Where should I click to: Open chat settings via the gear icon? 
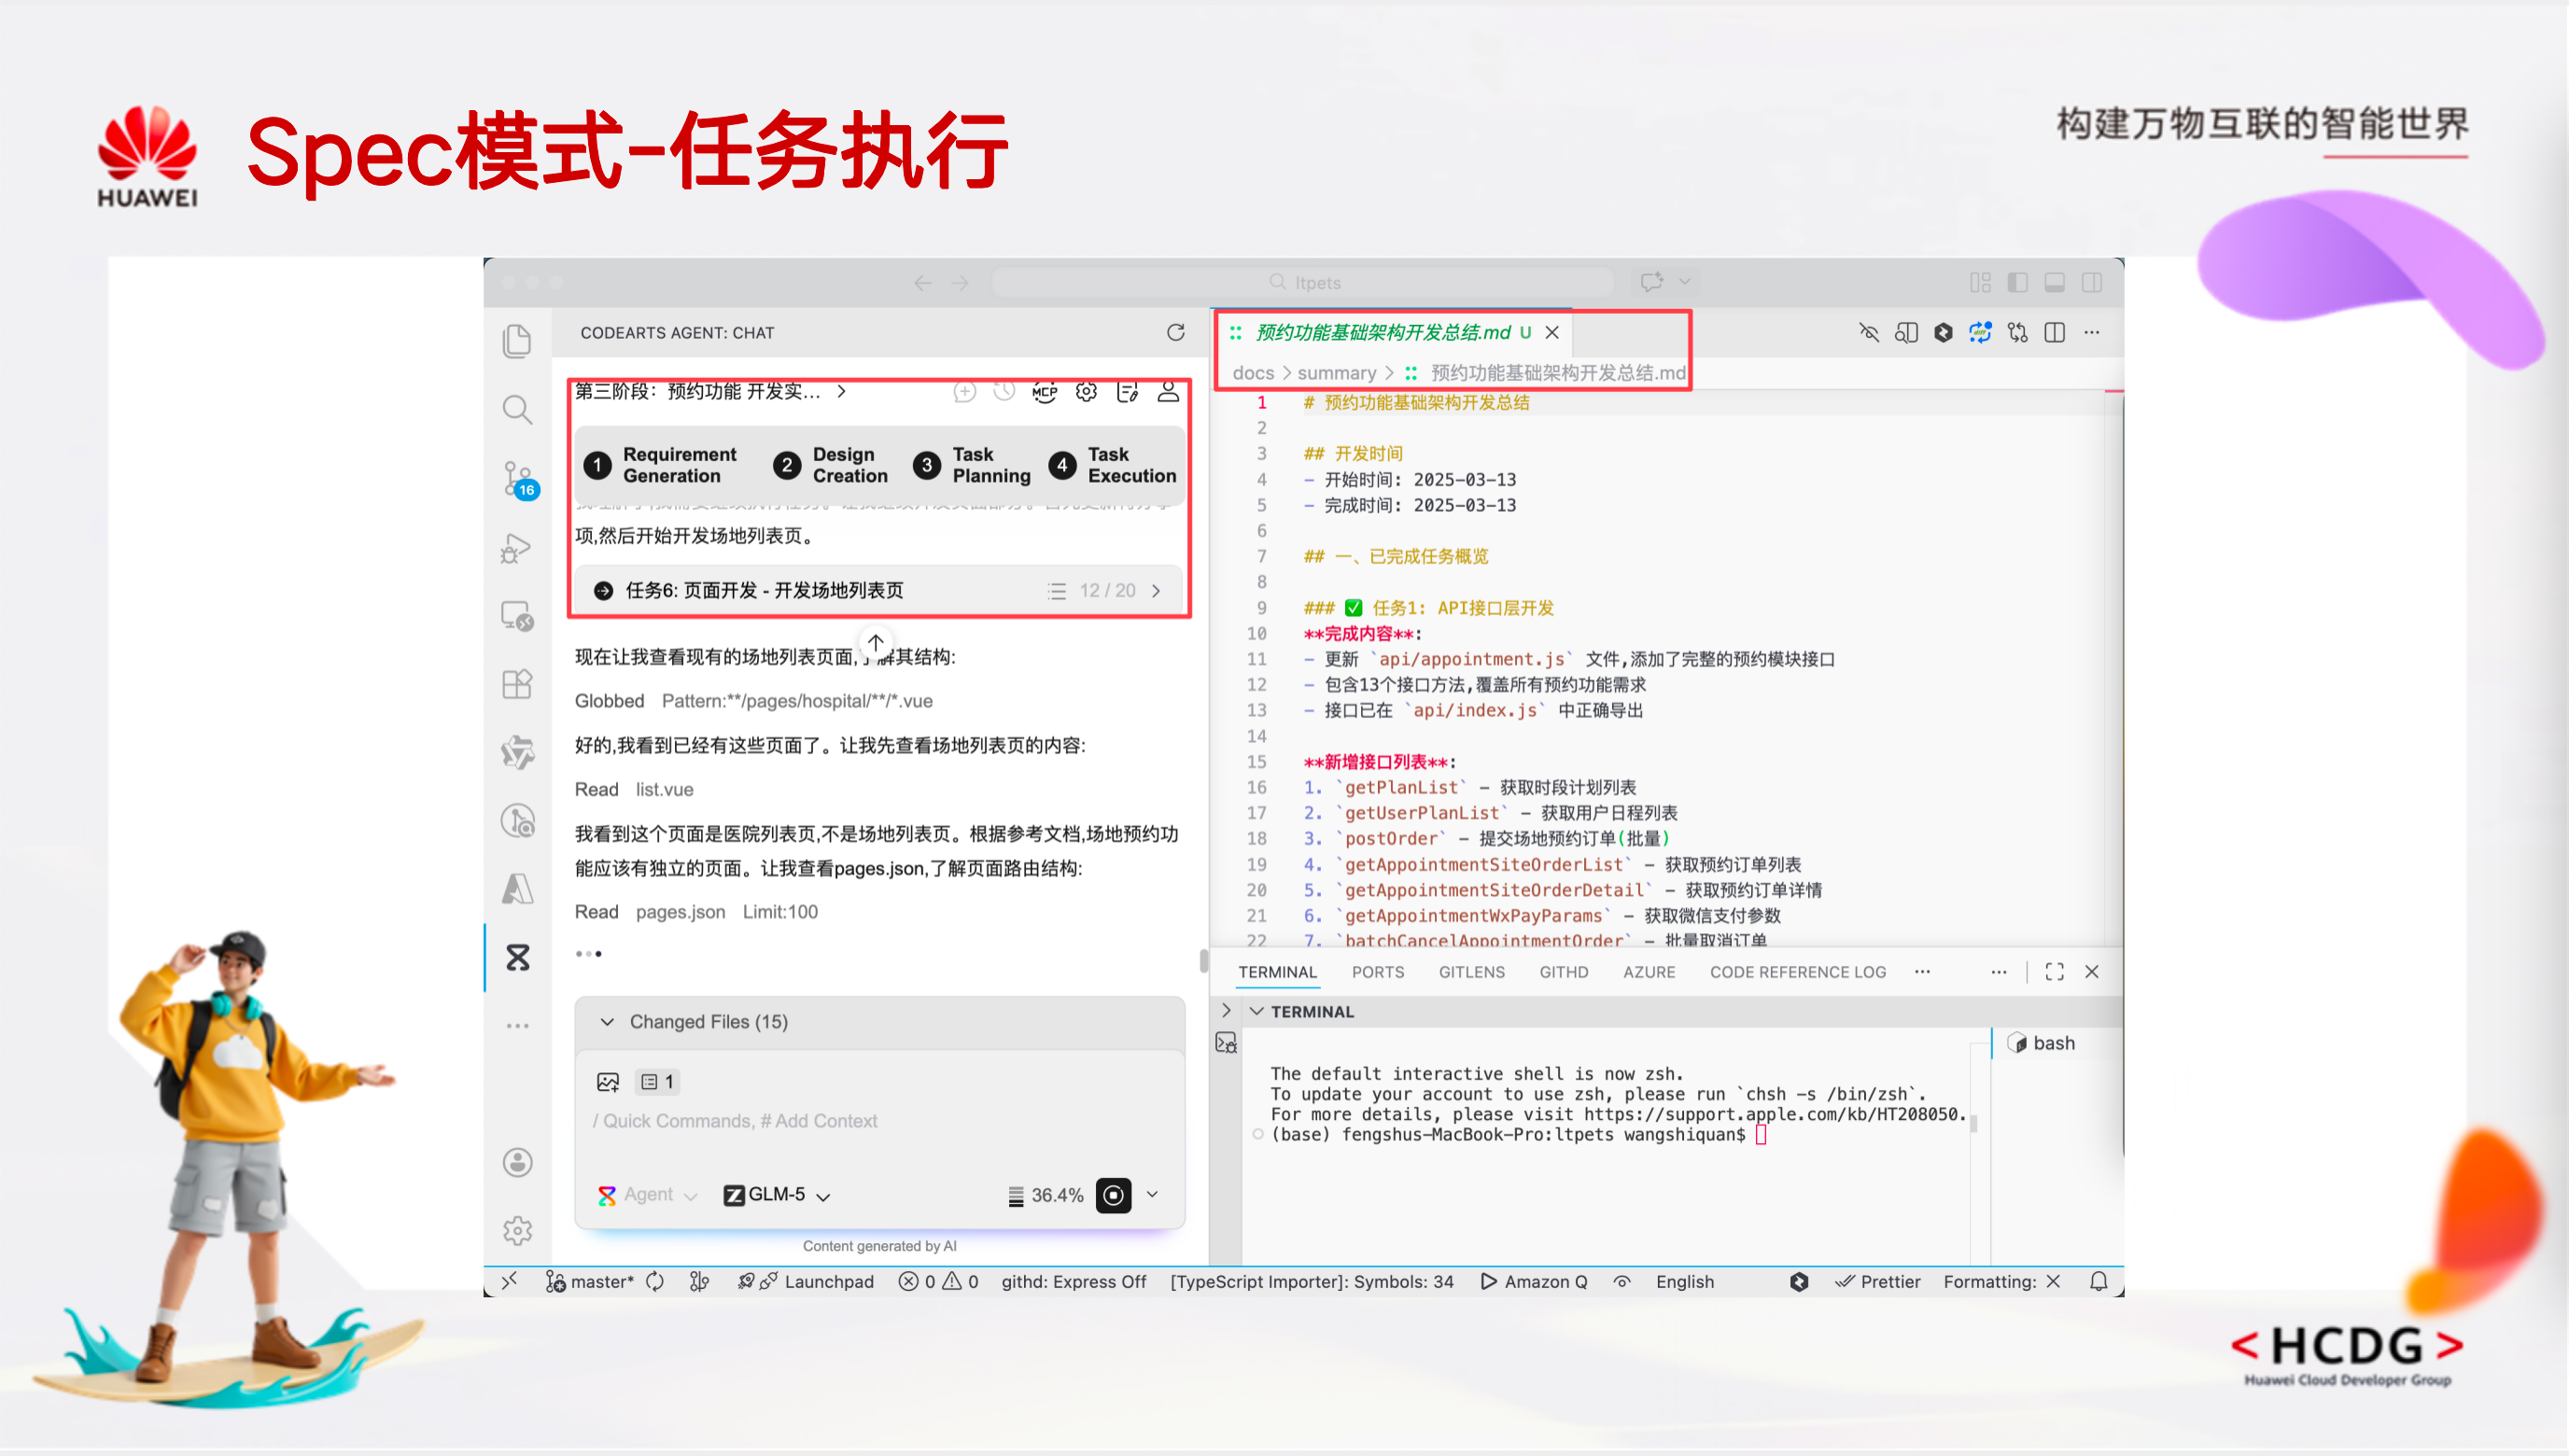point(1086,392)
